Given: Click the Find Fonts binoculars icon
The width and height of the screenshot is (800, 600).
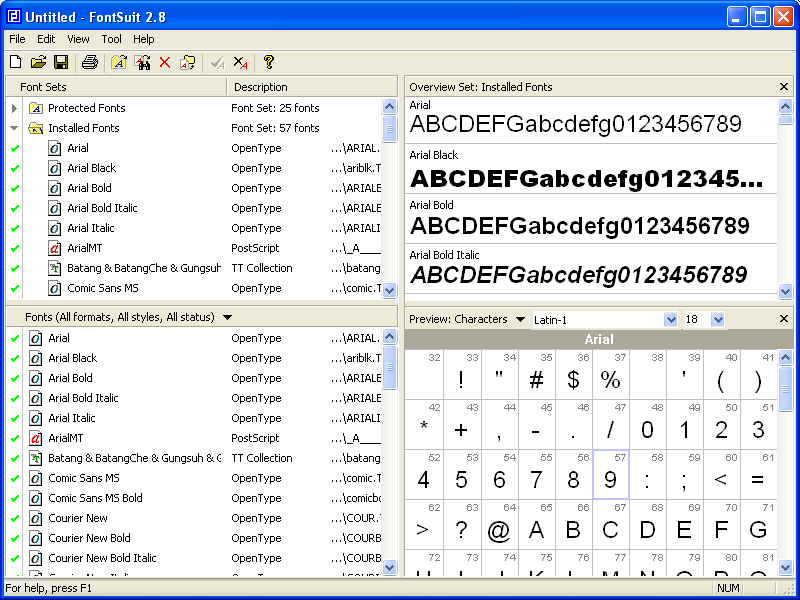Looking at the screenshot, I should point(142,62).
